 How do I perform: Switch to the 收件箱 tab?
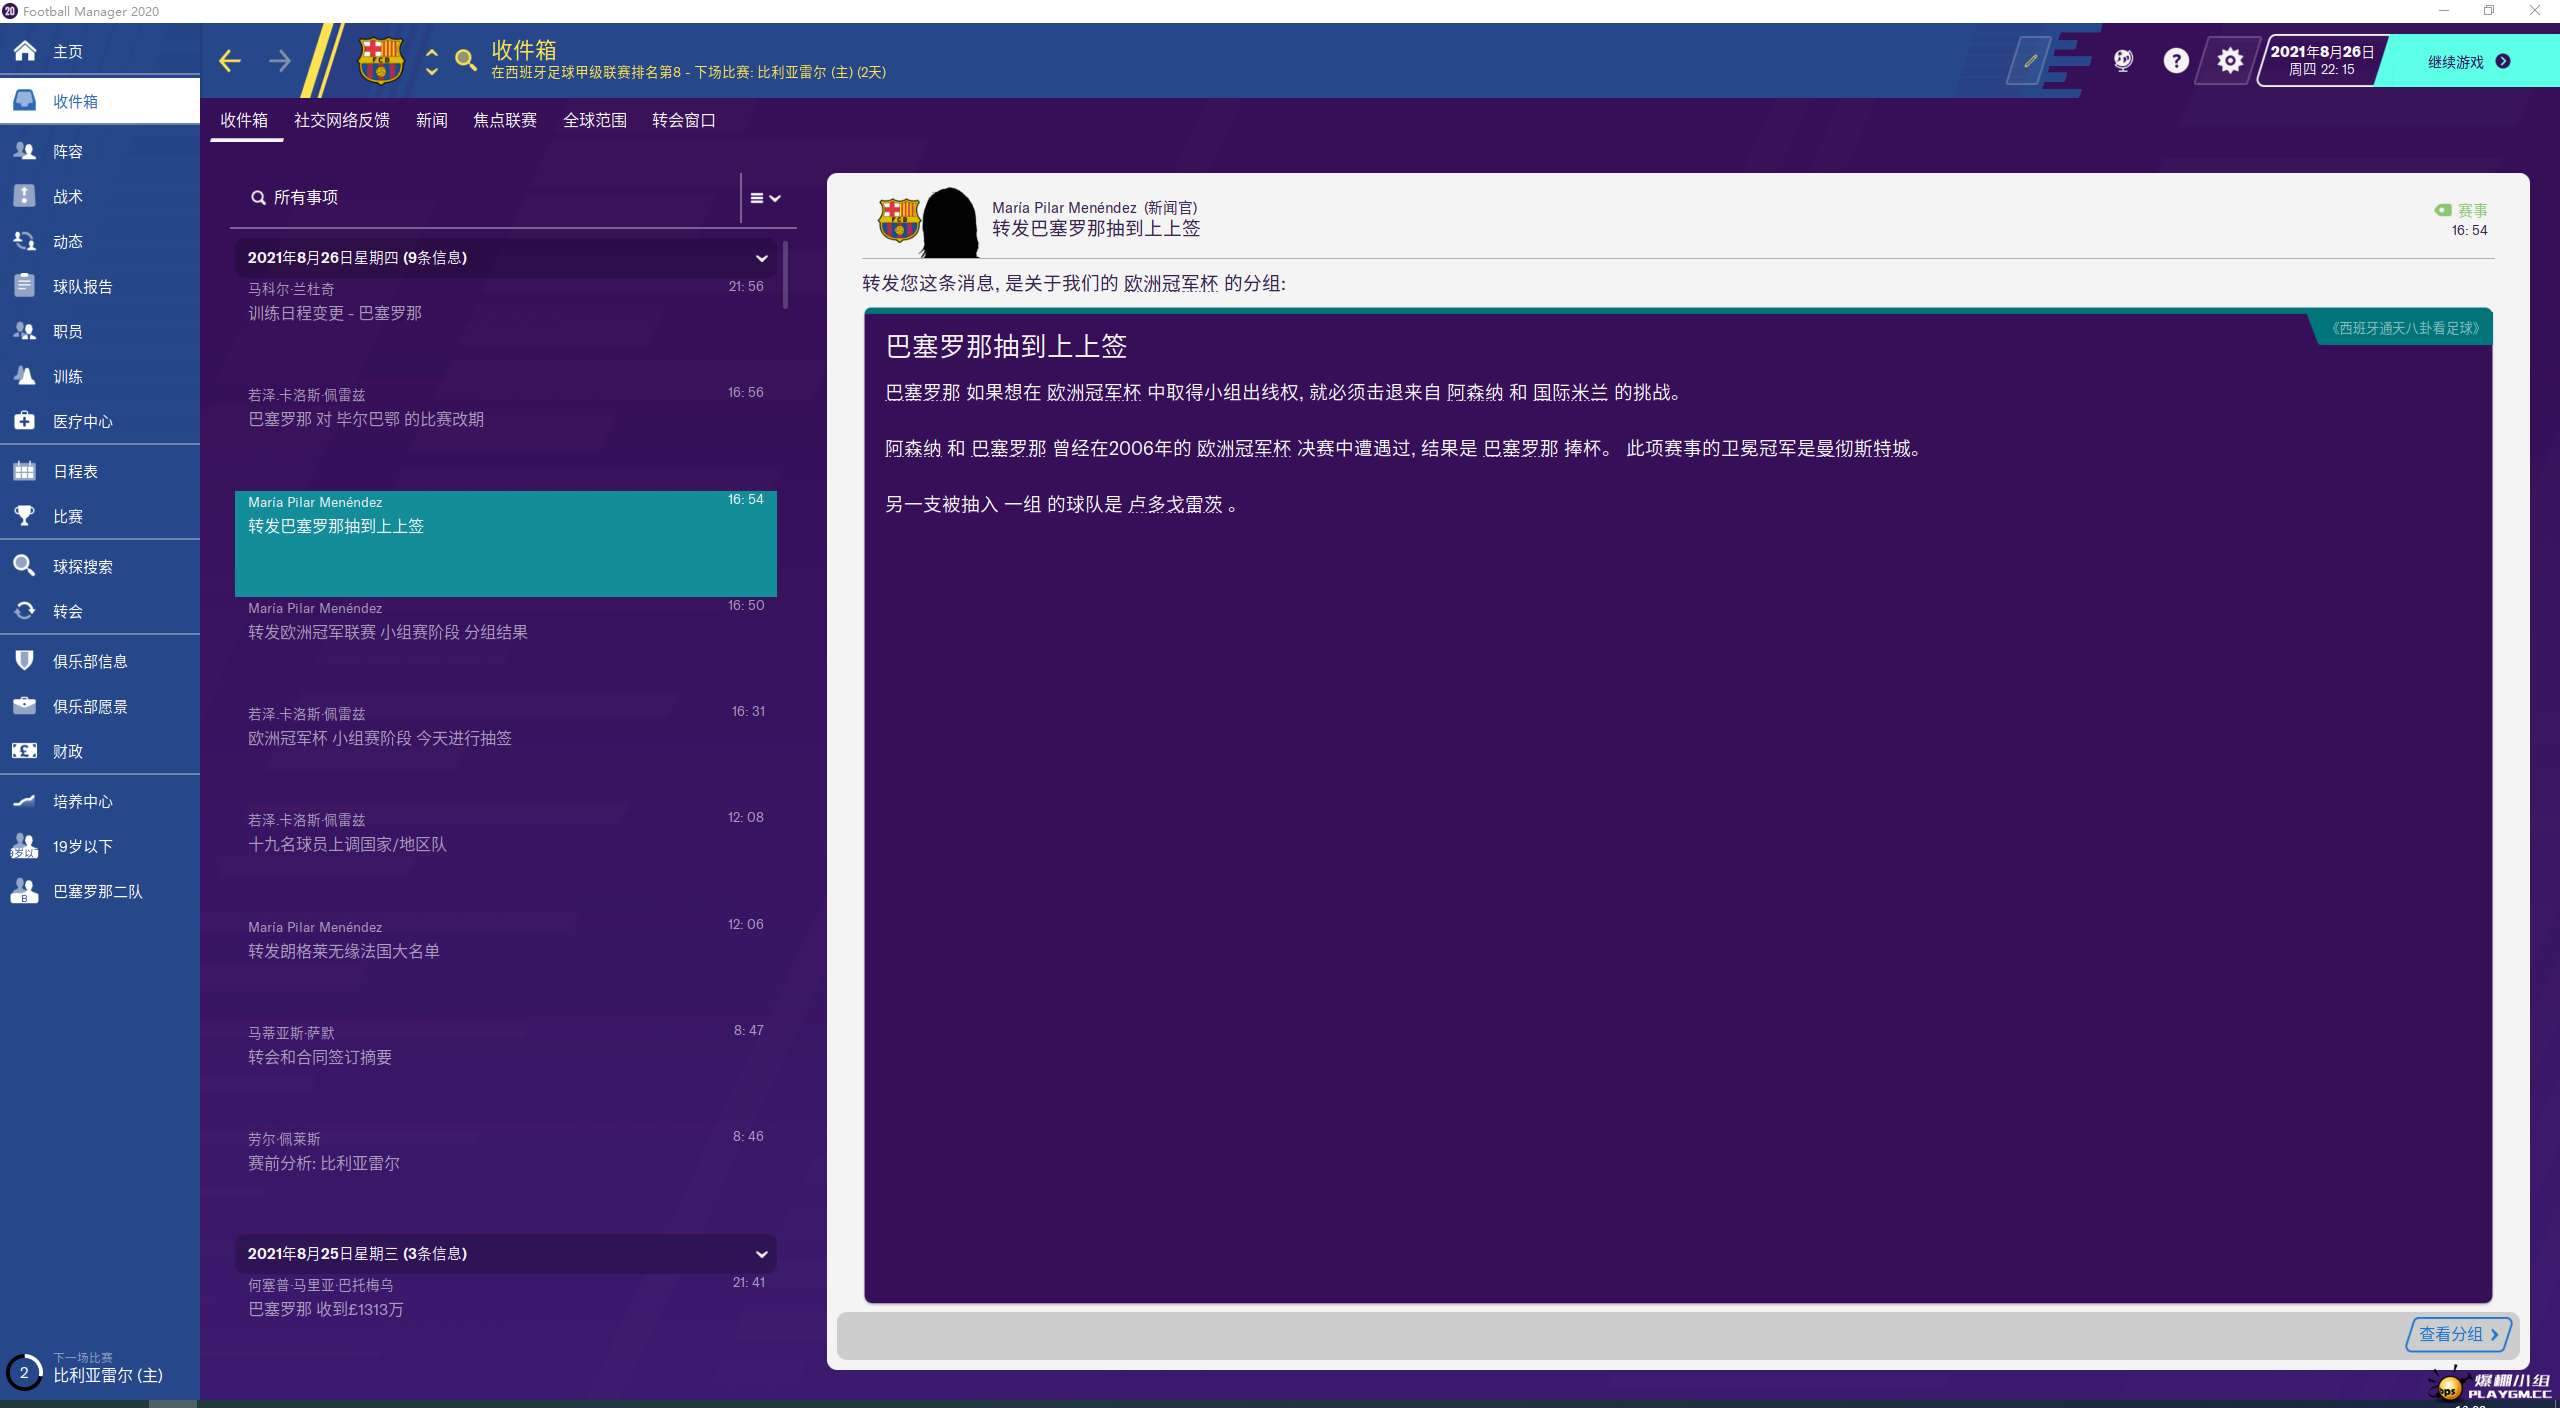244,120
